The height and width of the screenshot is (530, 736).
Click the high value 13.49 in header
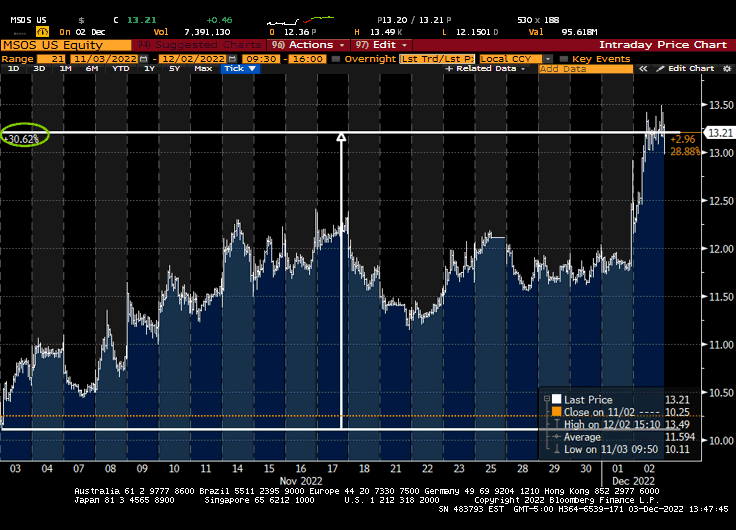pyautogui.click(x=383, y=32)
